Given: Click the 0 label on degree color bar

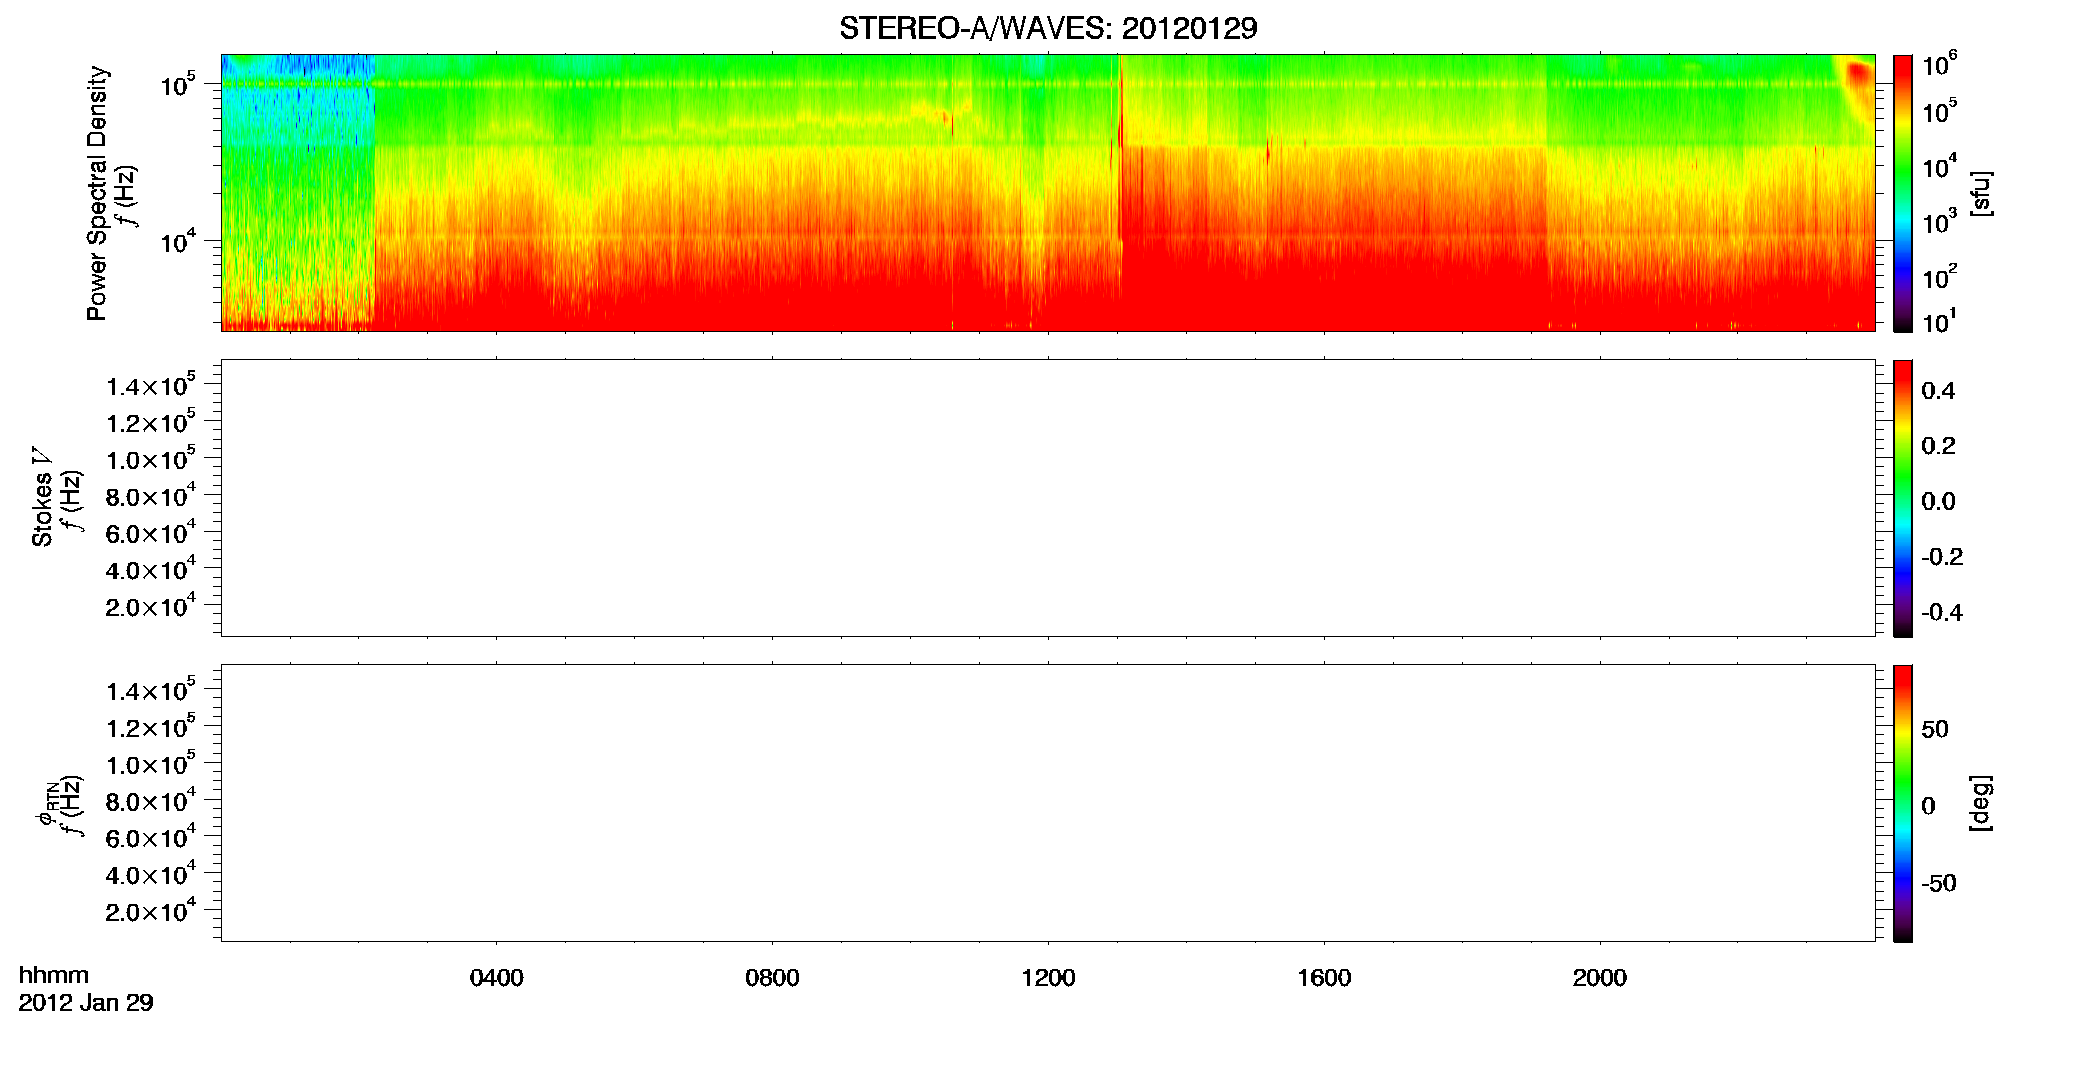Looking at the screenshot, I should pyautogui.click(x=1928, y=806).
